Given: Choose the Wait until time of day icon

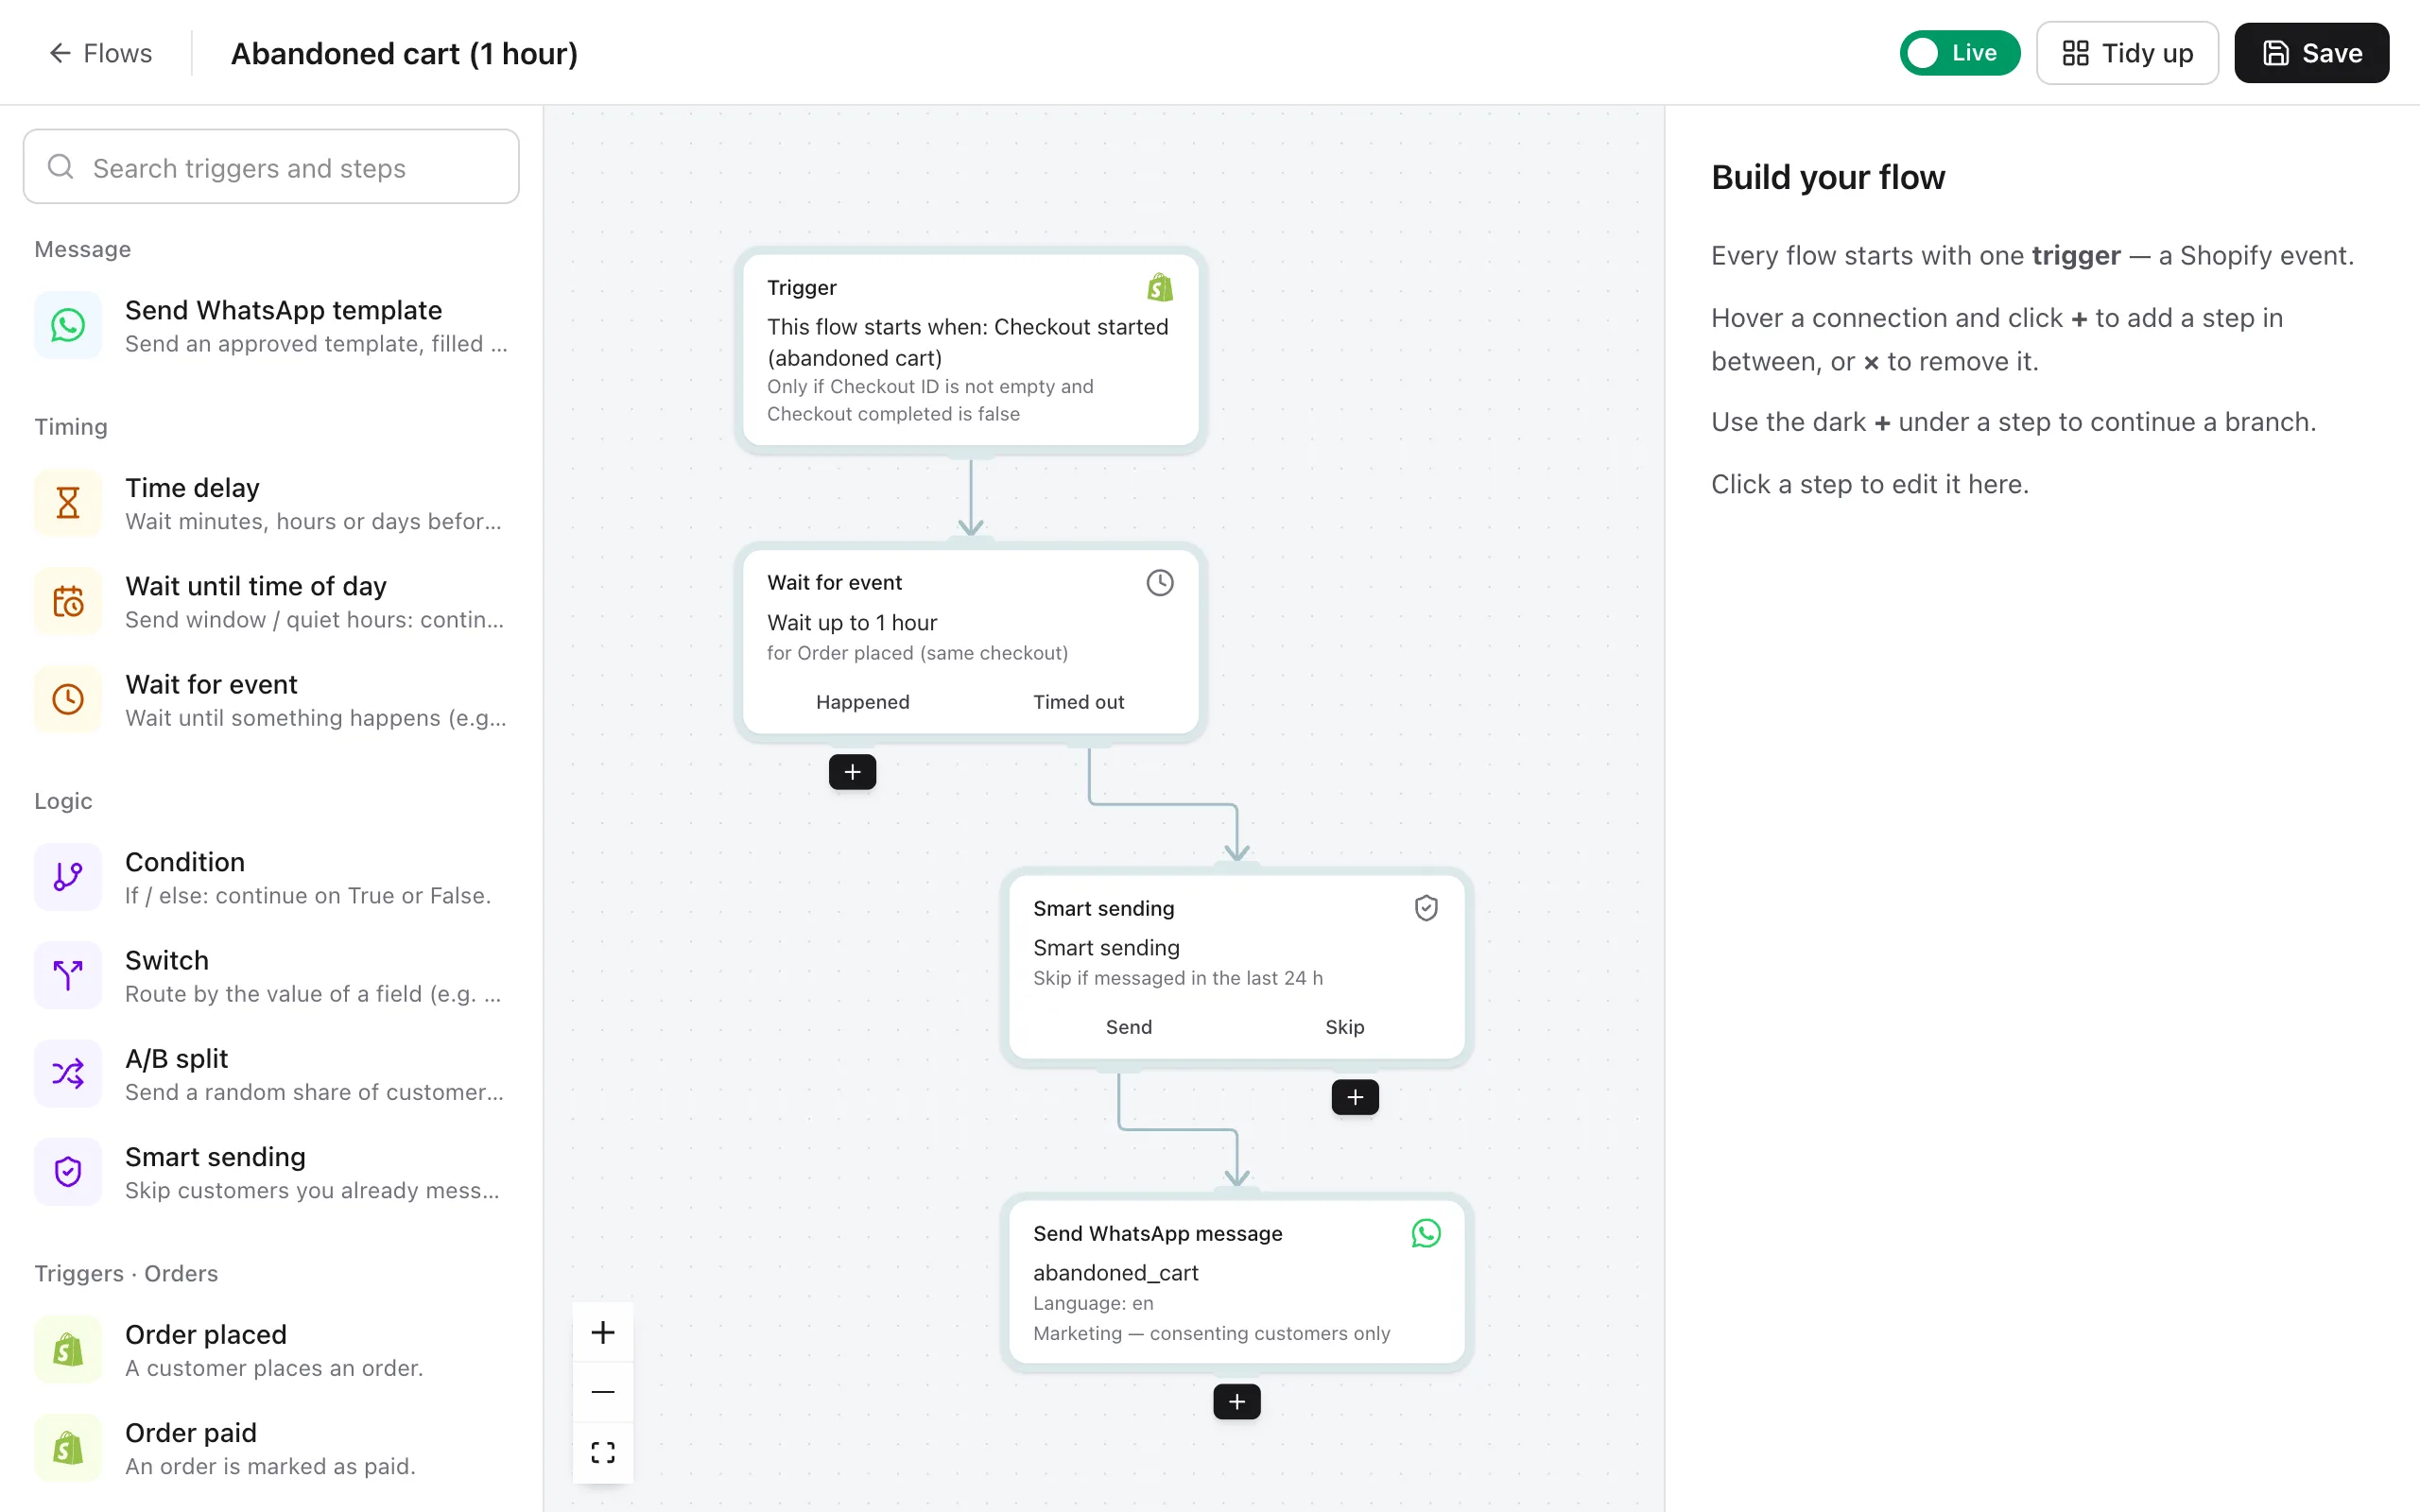Looking at the screenshot, I should [x=68, y=601].
